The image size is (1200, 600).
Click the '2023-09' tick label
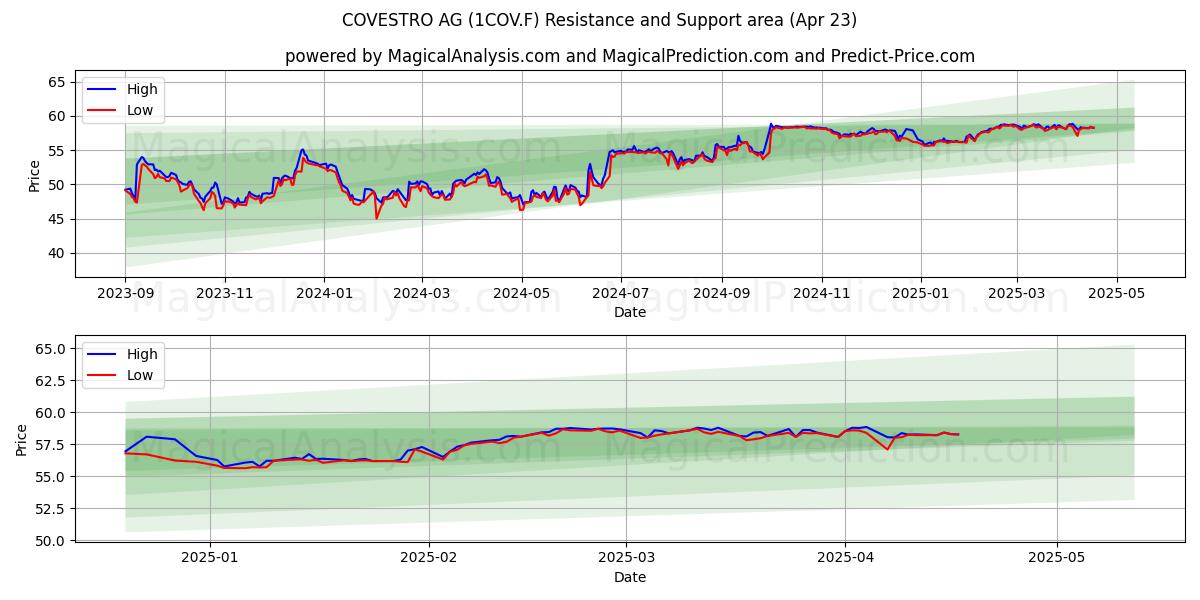tap(125, 294)
